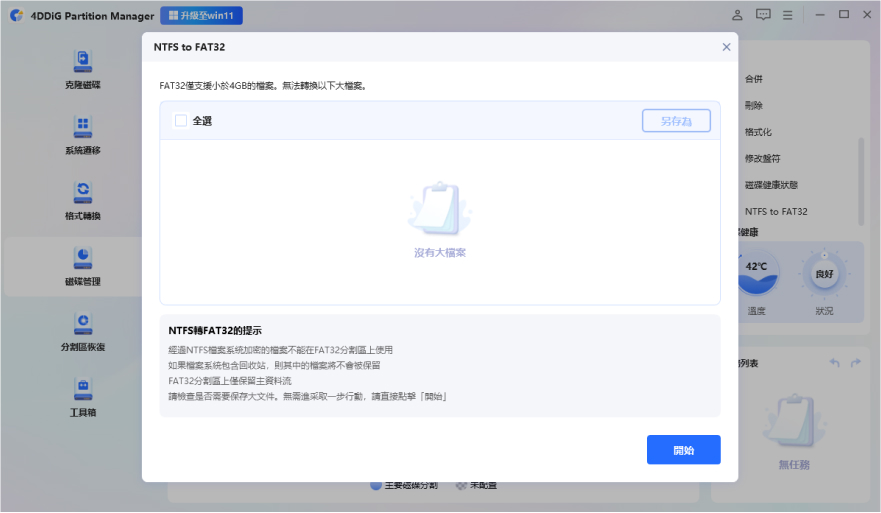Open the feedback chat icon

point(763,15)
